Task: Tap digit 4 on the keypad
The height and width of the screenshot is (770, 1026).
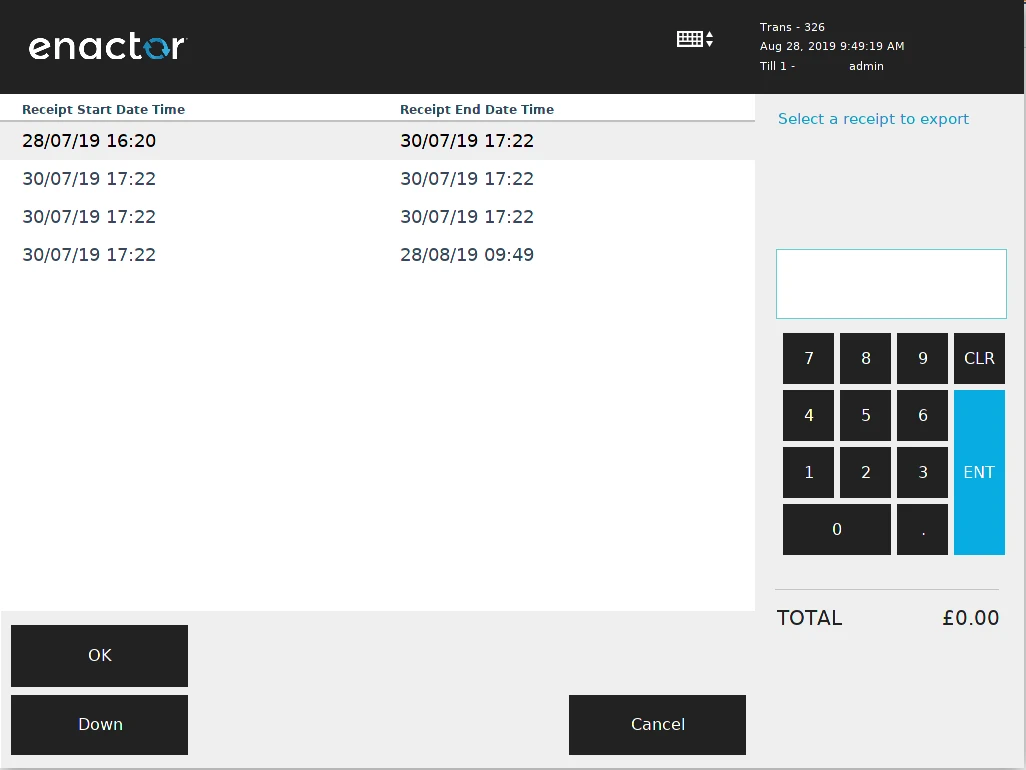Action: coord(808,415)
